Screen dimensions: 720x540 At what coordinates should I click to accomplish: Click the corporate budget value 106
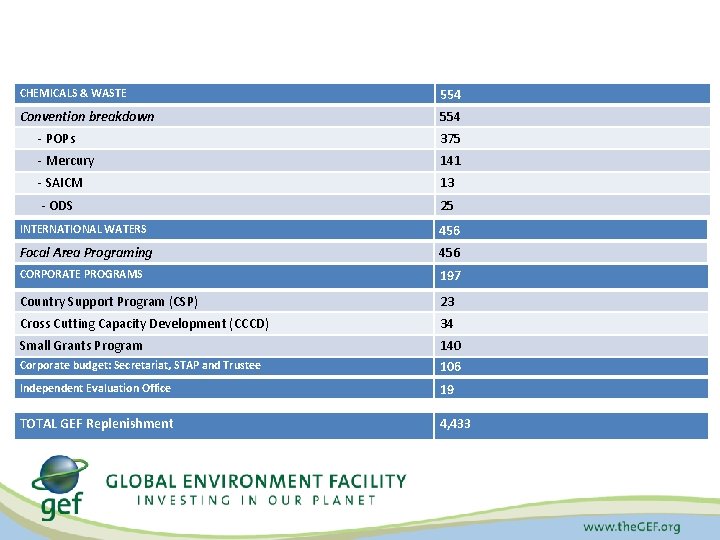450,366
